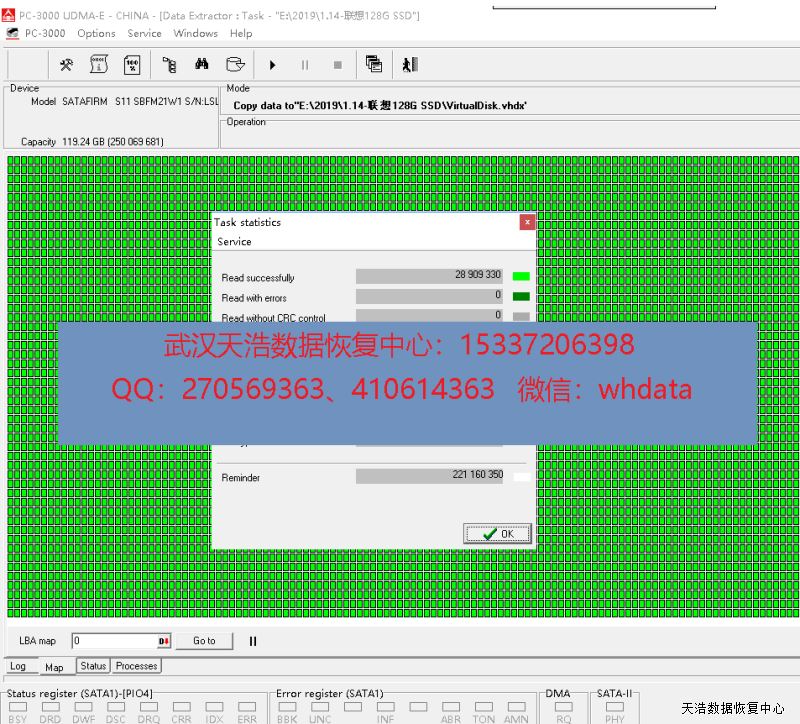Screen dimensions: 800x724
Task: Switch to the Processes tab
Action: click(136, 666)
